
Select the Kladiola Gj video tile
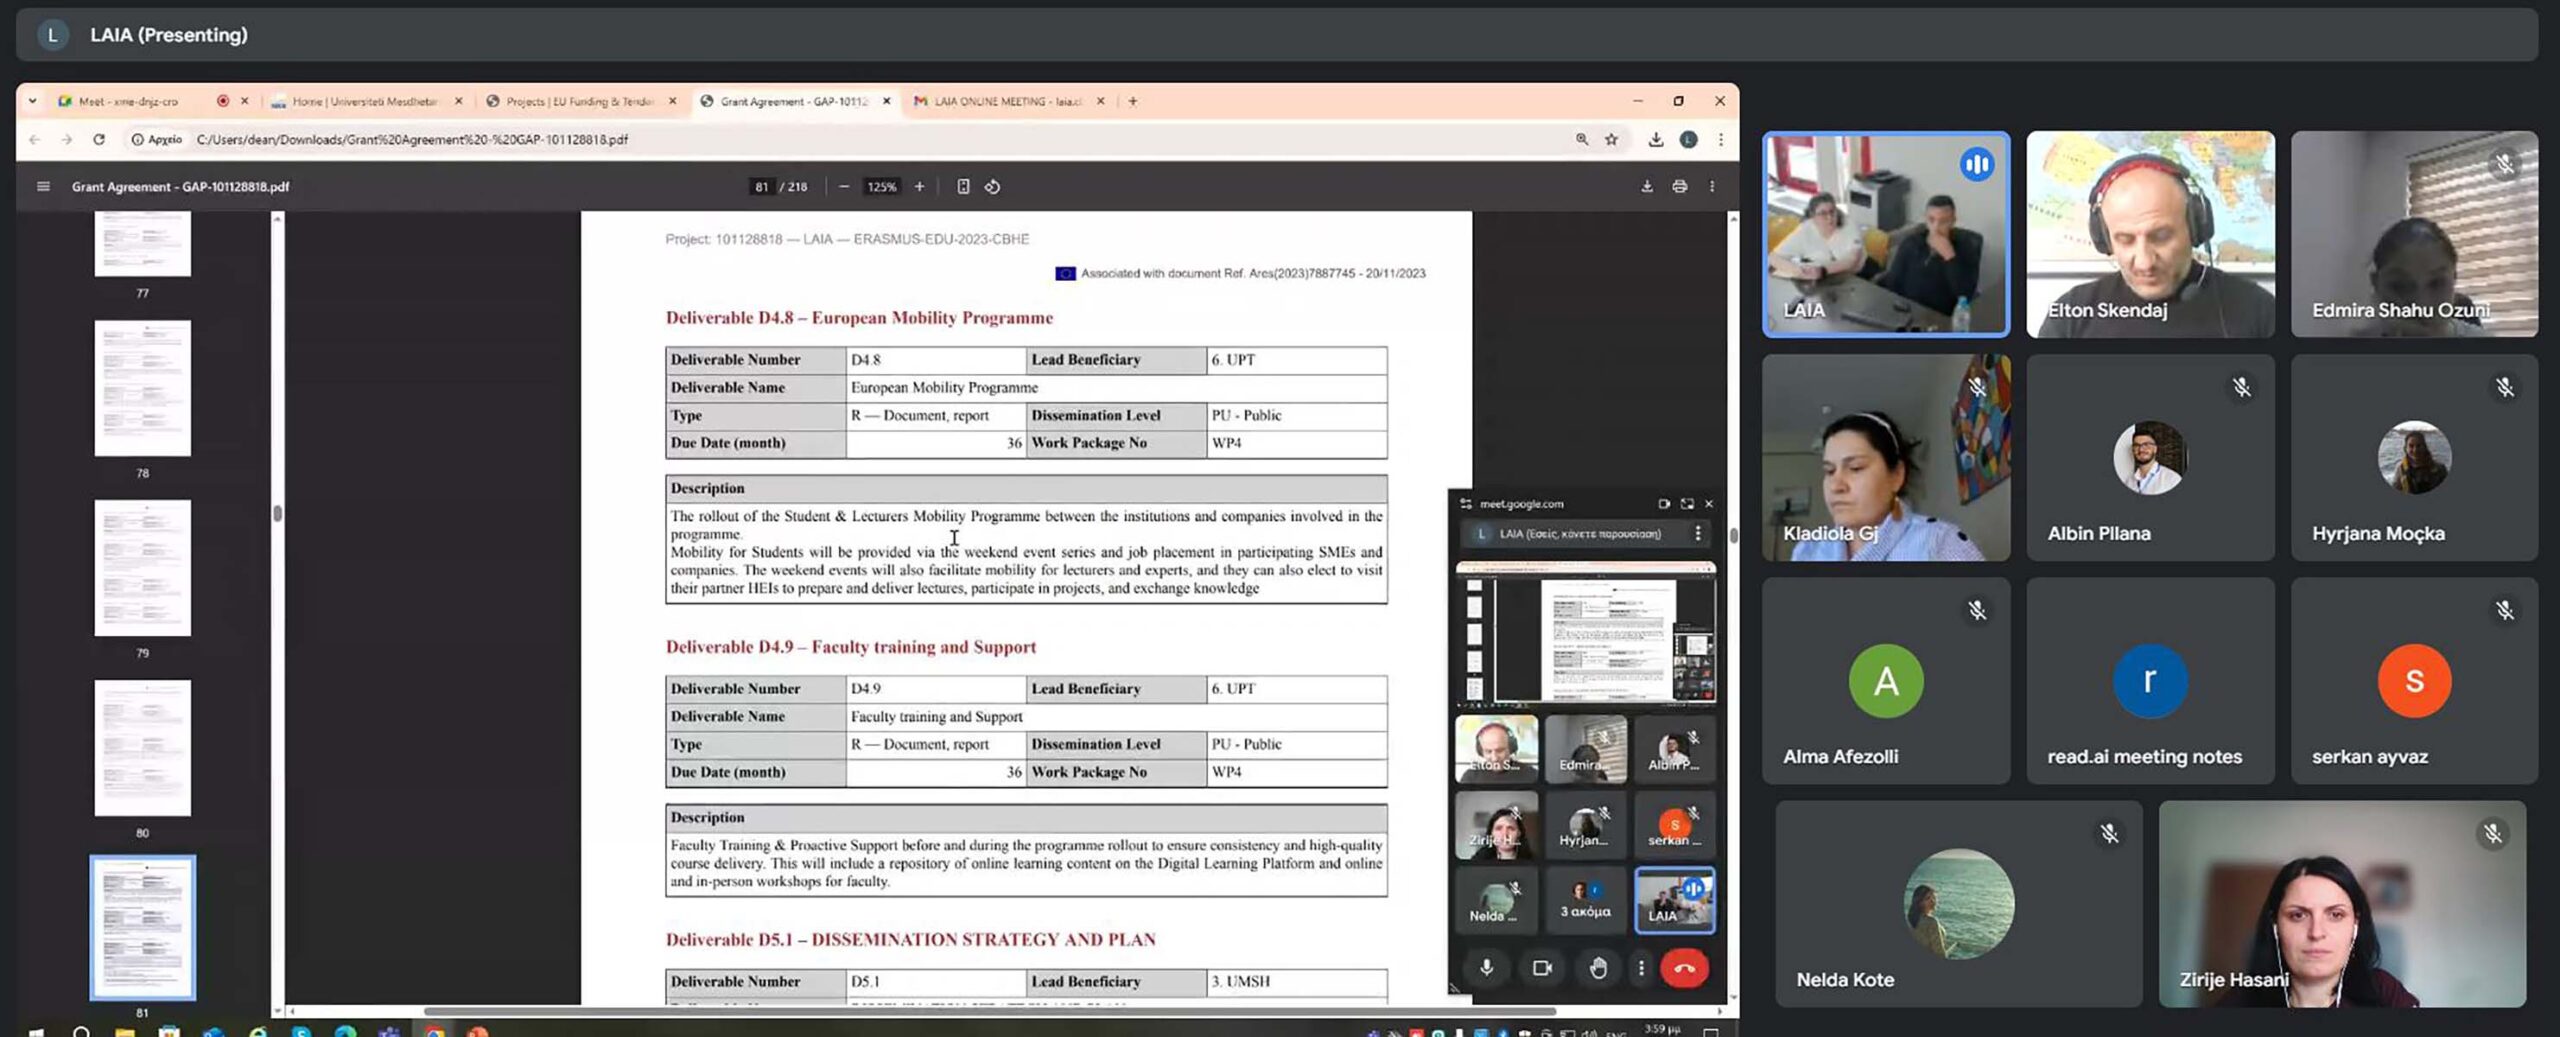(1886, 457)
